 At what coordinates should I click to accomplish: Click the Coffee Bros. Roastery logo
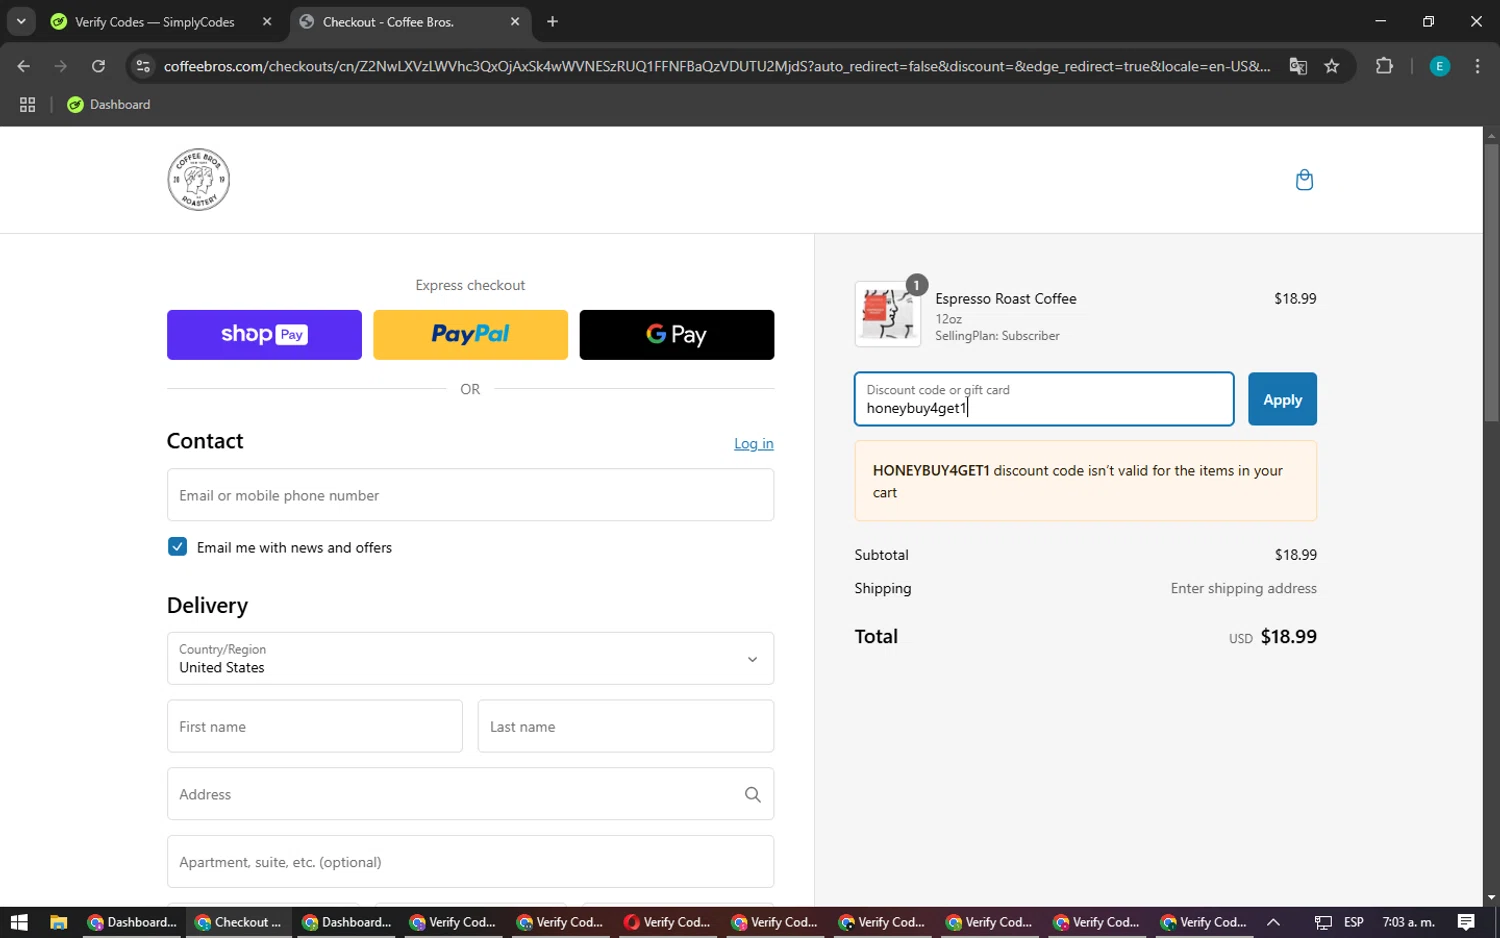tap(198, 180)
